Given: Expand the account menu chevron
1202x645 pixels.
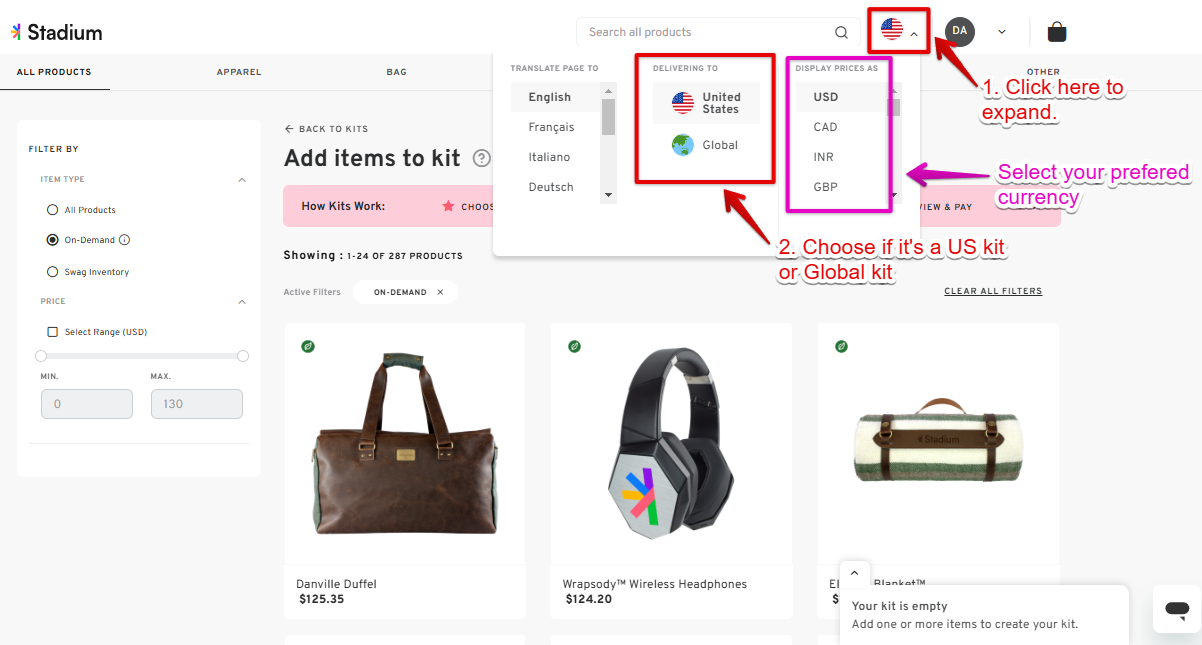Looking at the screenshot, I should 1002,32.
